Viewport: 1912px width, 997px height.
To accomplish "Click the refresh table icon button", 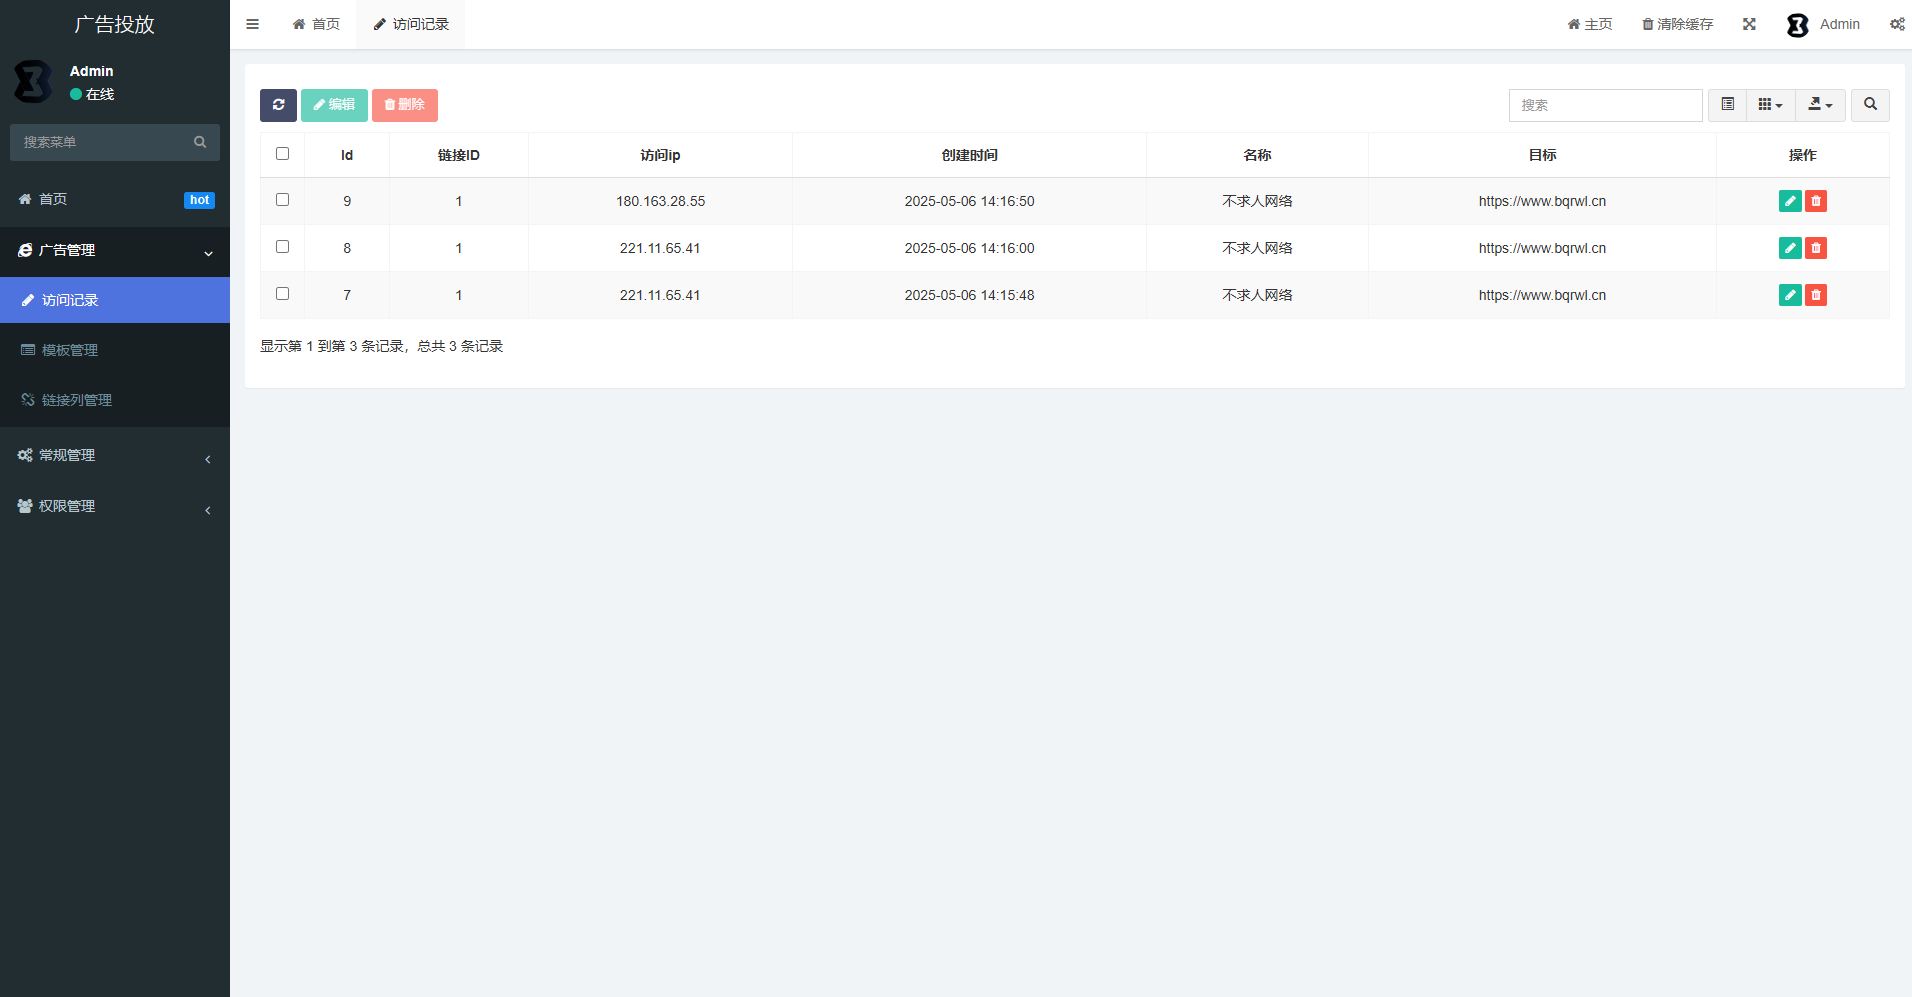I will (x=278, y=105).
